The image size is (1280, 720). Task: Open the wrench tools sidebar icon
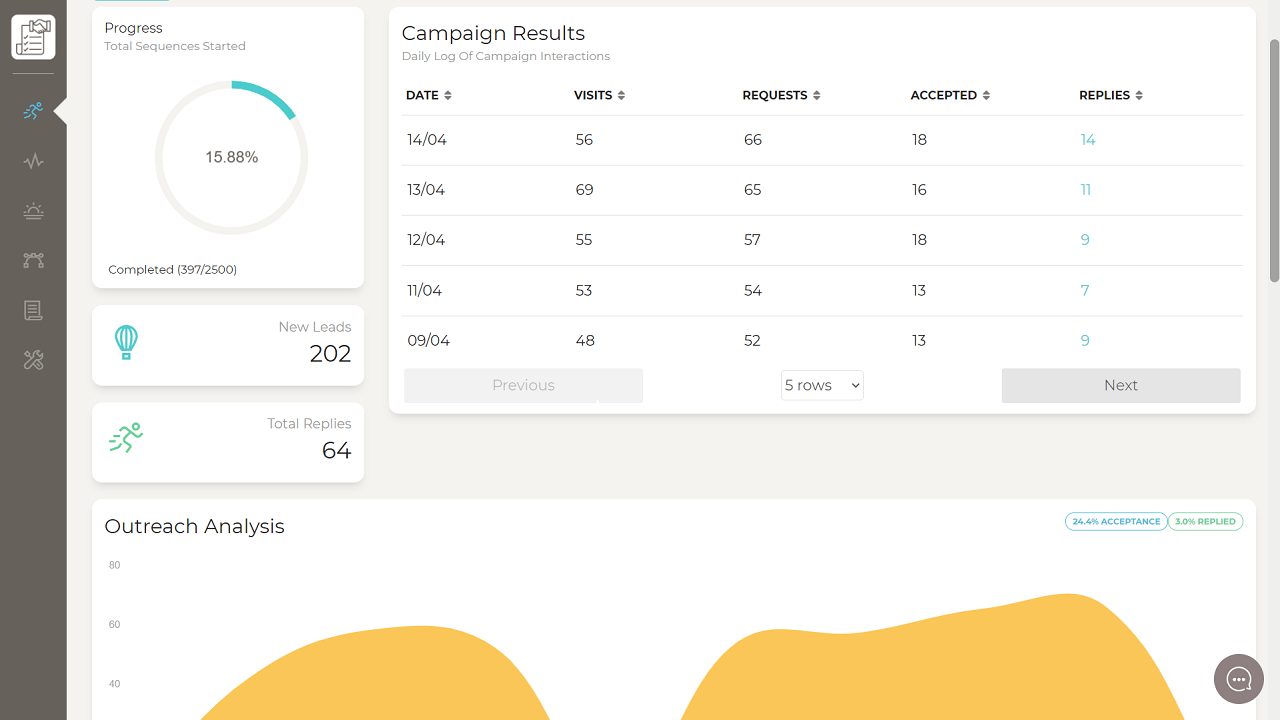33,361
